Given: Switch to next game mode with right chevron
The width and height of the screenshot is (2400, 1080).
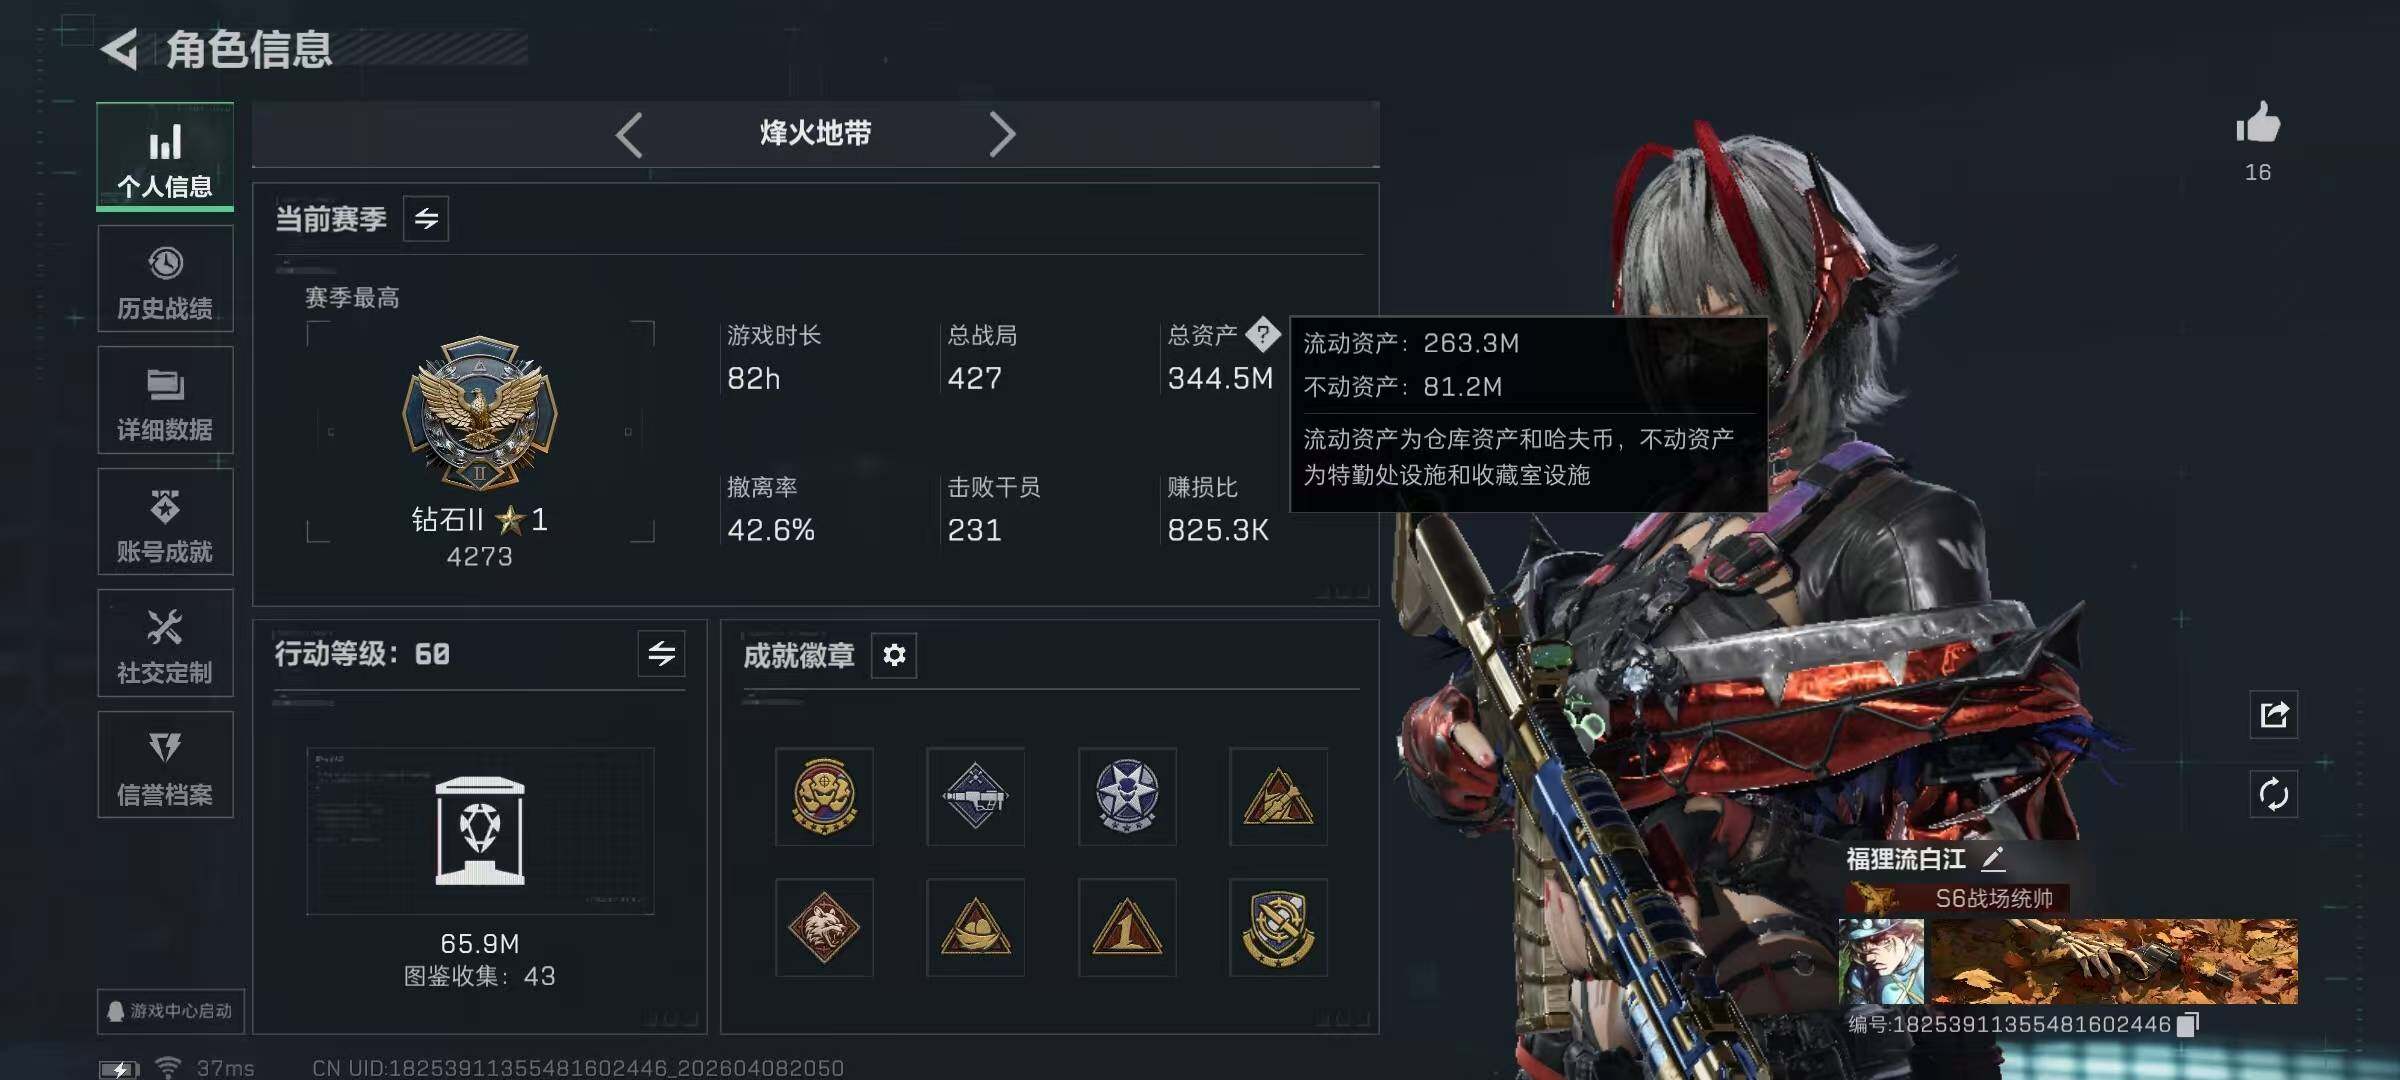Looking at the screenshot, I should click(x=1002, y=134).
